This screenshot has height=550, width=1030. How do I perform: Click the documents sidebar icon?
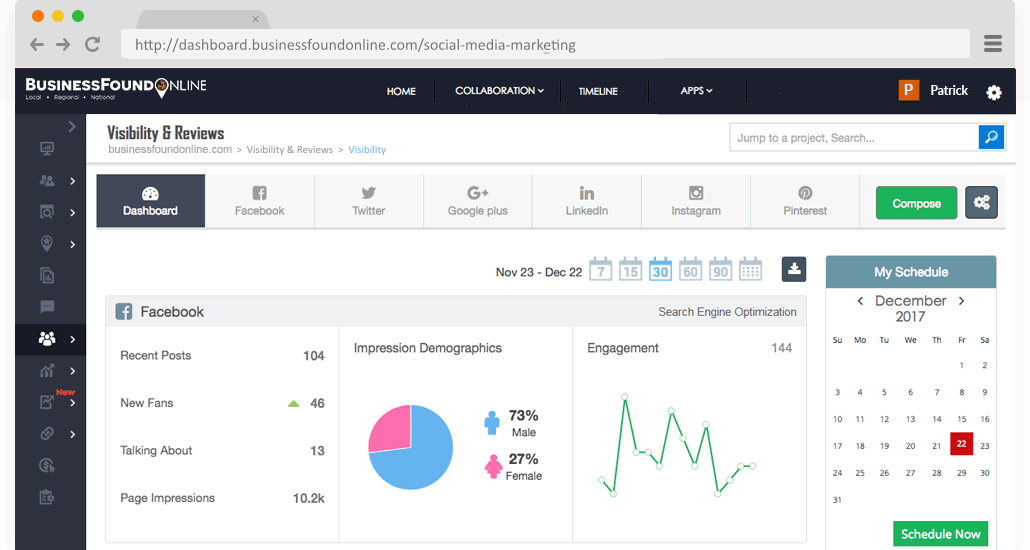[x=47, y=275]
